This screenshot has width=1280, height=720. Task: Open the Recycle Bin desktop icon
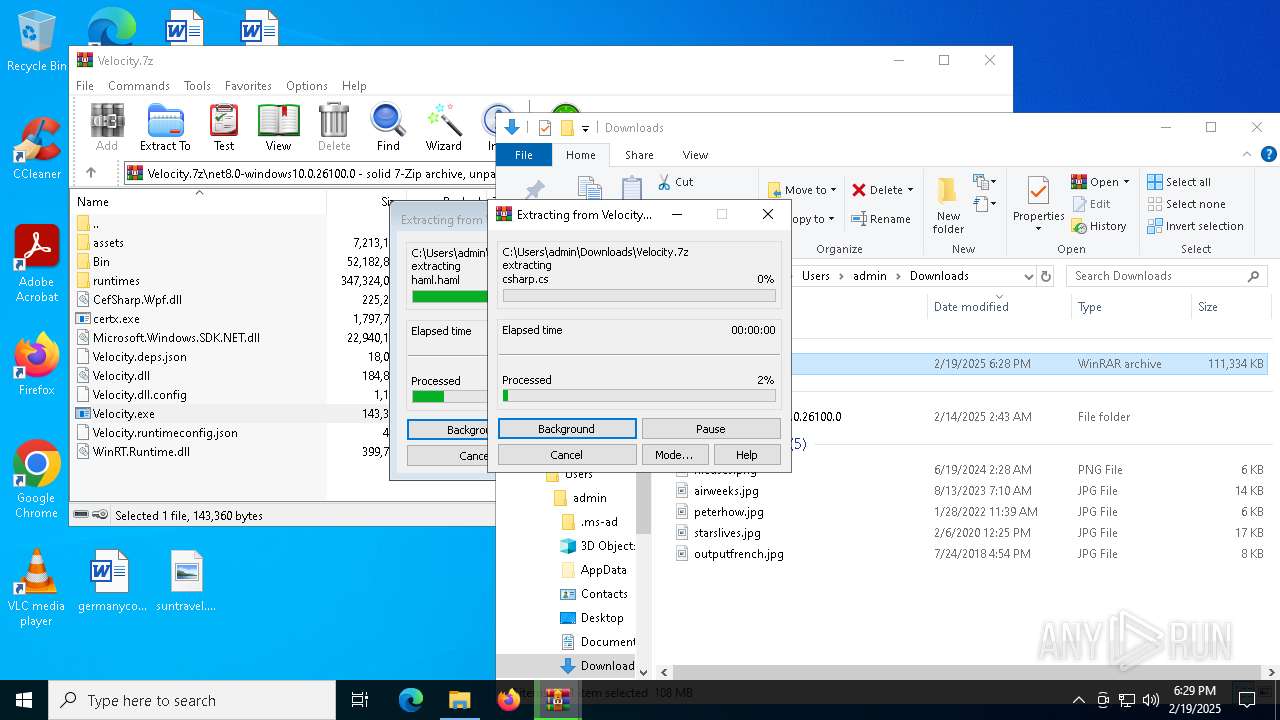click(36, 41)
